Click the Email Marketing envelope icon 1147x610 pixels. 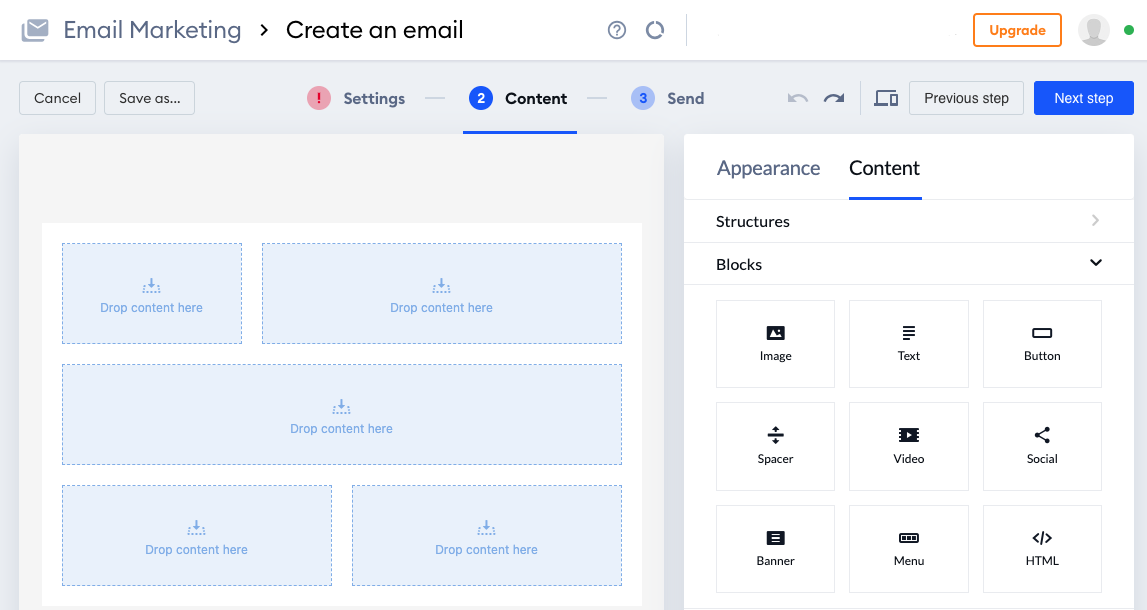(x=35, y=30)
